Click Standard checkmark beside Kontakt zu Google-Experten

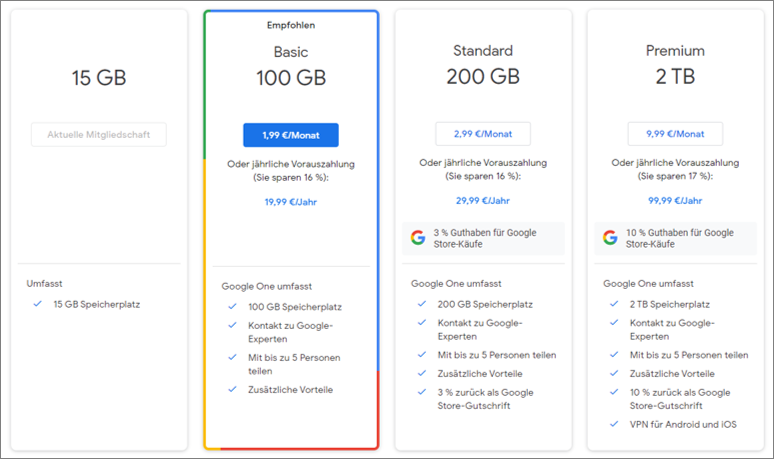tap(422, 322)
